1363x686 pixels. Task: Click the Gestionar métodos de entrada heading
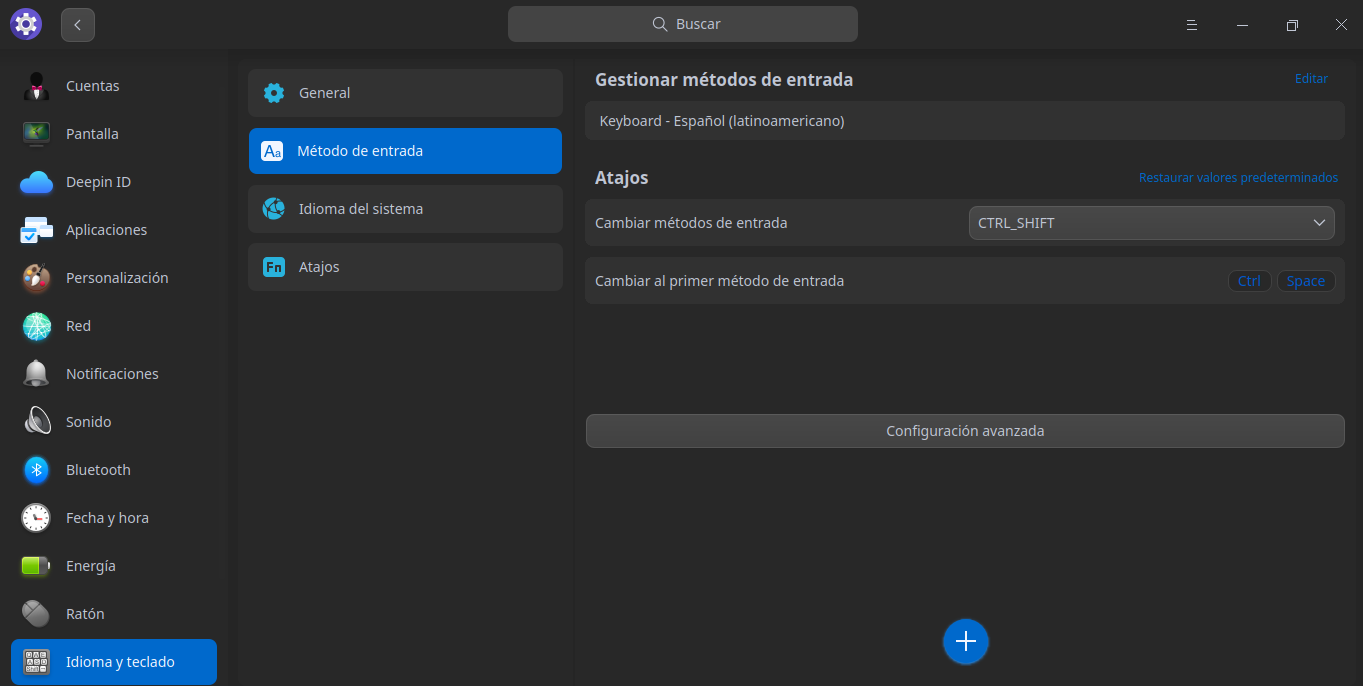724,80
